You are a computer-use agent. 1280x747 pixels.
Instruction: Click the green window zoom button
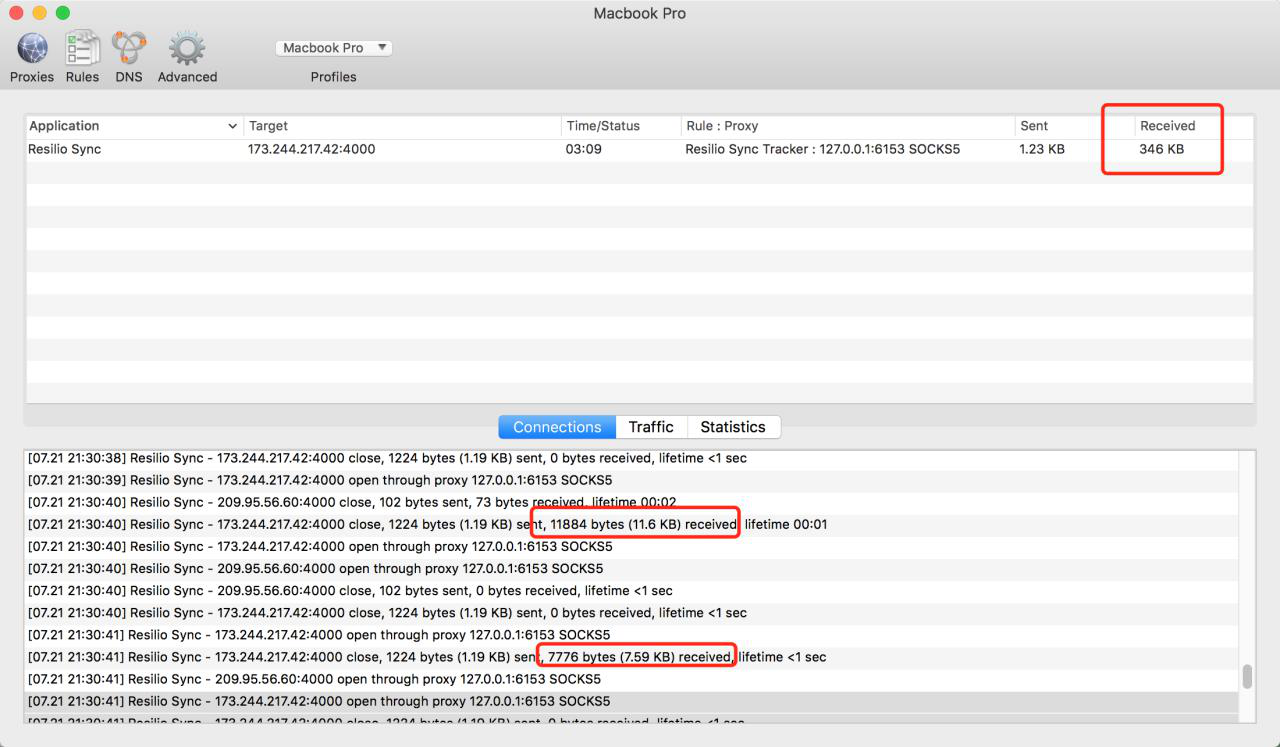[62, 13]
